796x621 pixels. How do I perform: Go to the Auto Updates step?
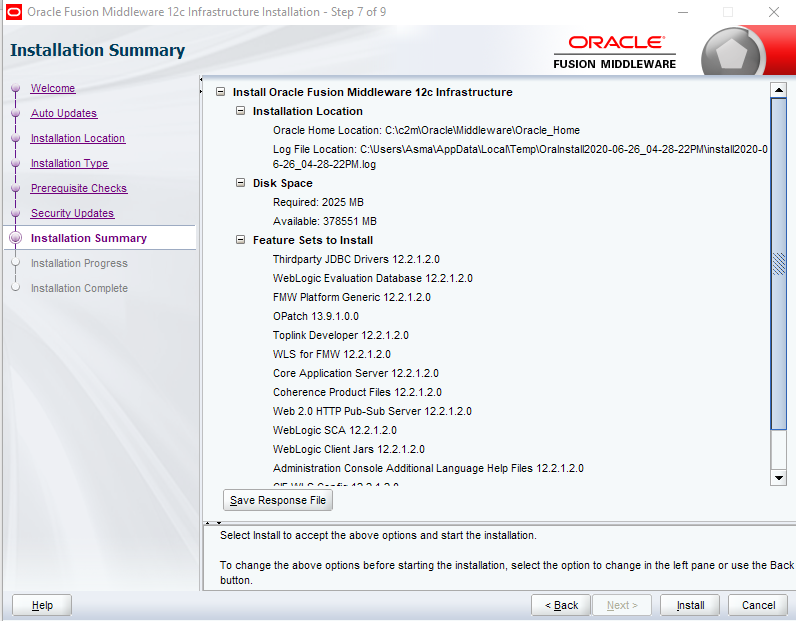64,113
